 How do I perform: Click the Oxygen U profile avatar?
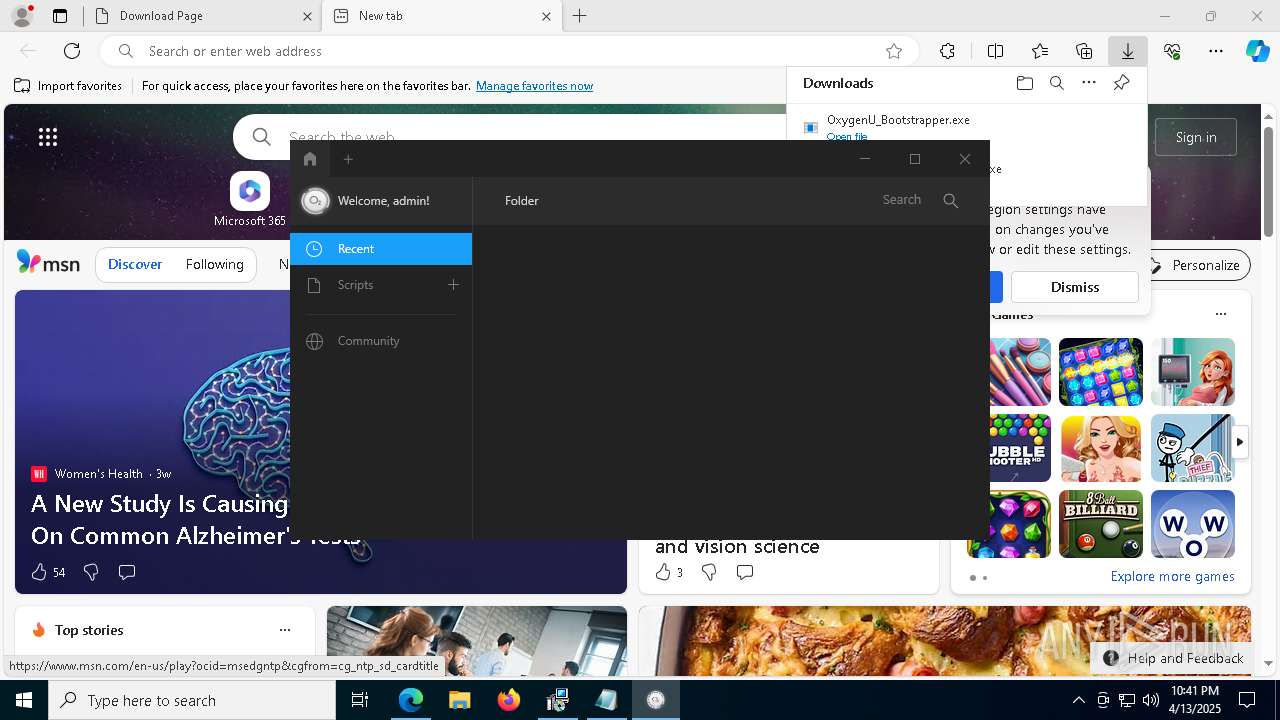[x=315, y=201]
